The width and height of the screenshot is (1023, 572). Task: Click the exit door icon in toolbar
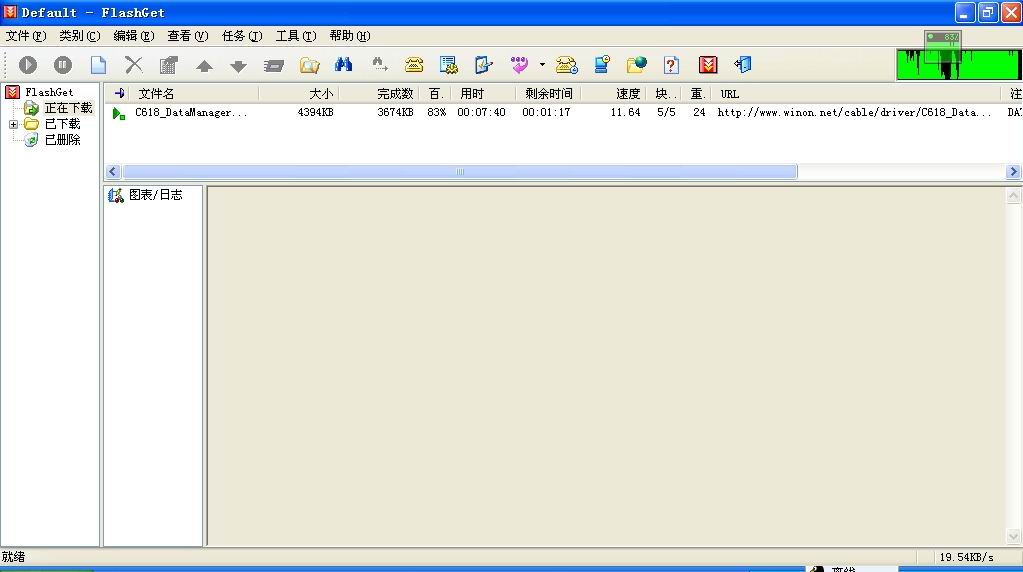[x=743, y=65]
